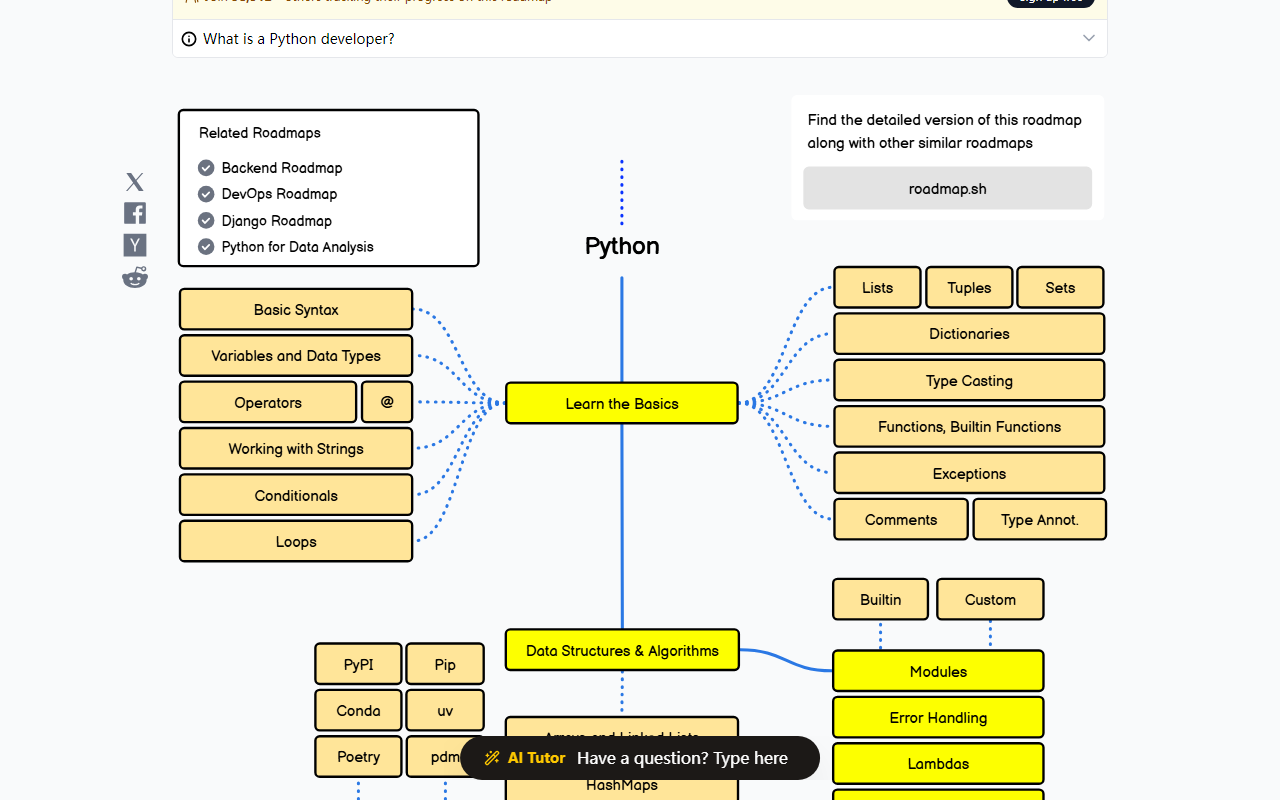The width and height of the screenshot is (1280, 800).
Task: Select the Lambdas node
Action: 938,763
